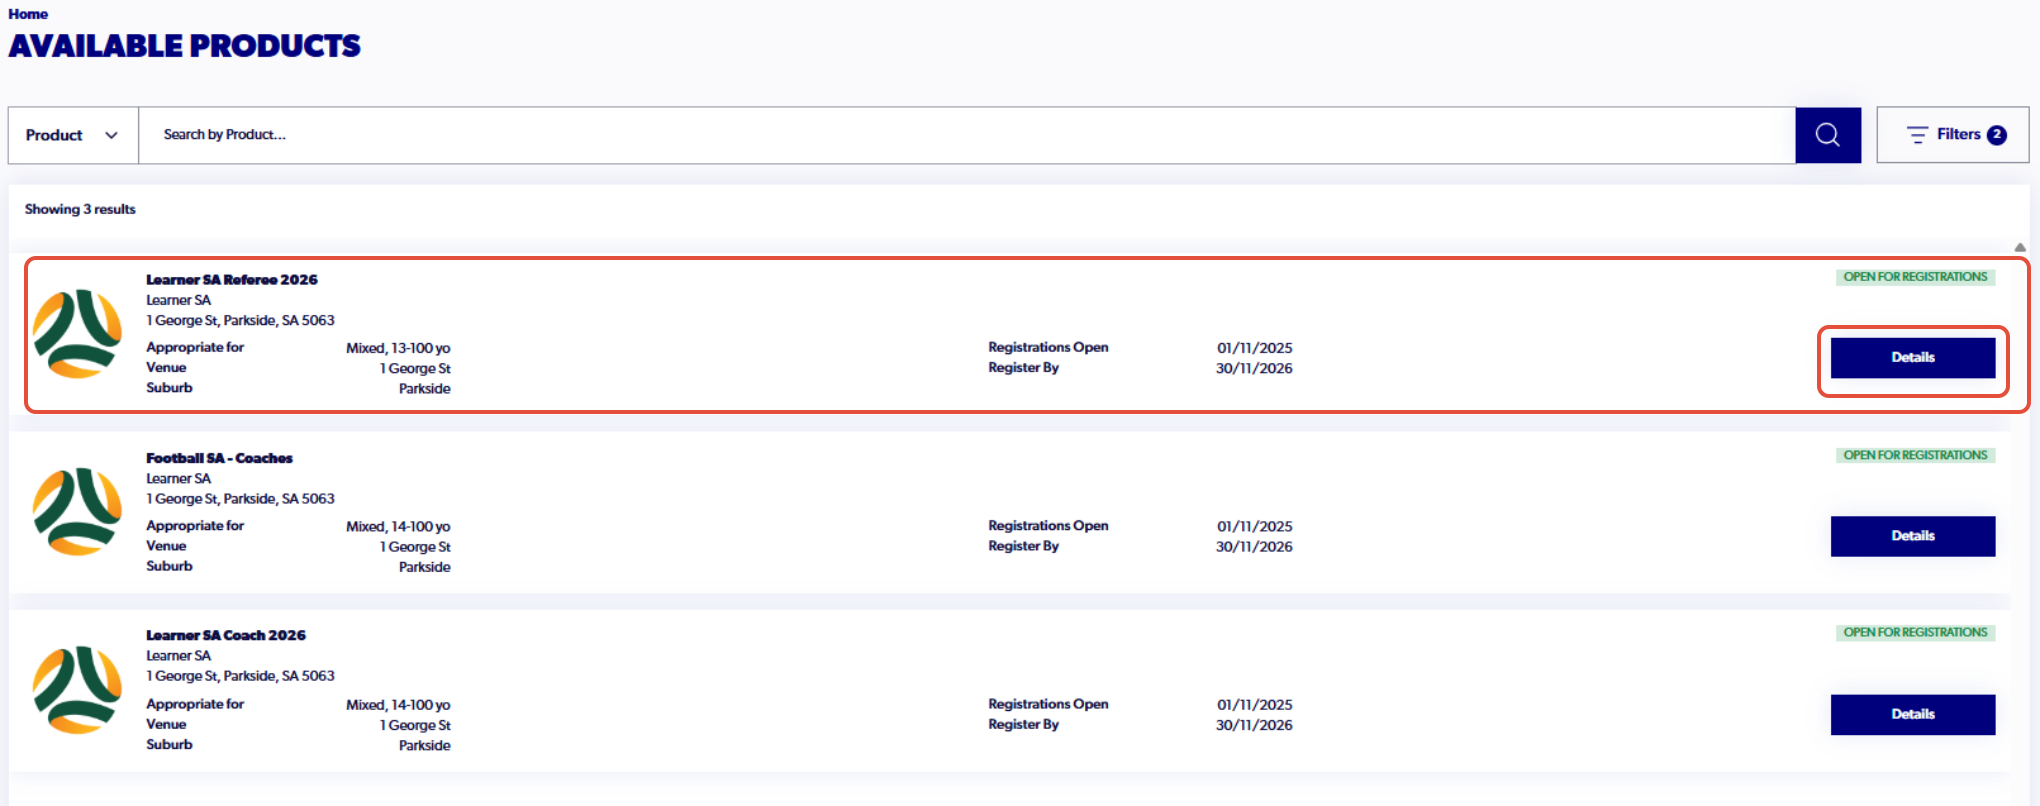Click the Learner SA Coach 2026 logo
Viewport: 2040px width, 806px height.
pos(77,690)
